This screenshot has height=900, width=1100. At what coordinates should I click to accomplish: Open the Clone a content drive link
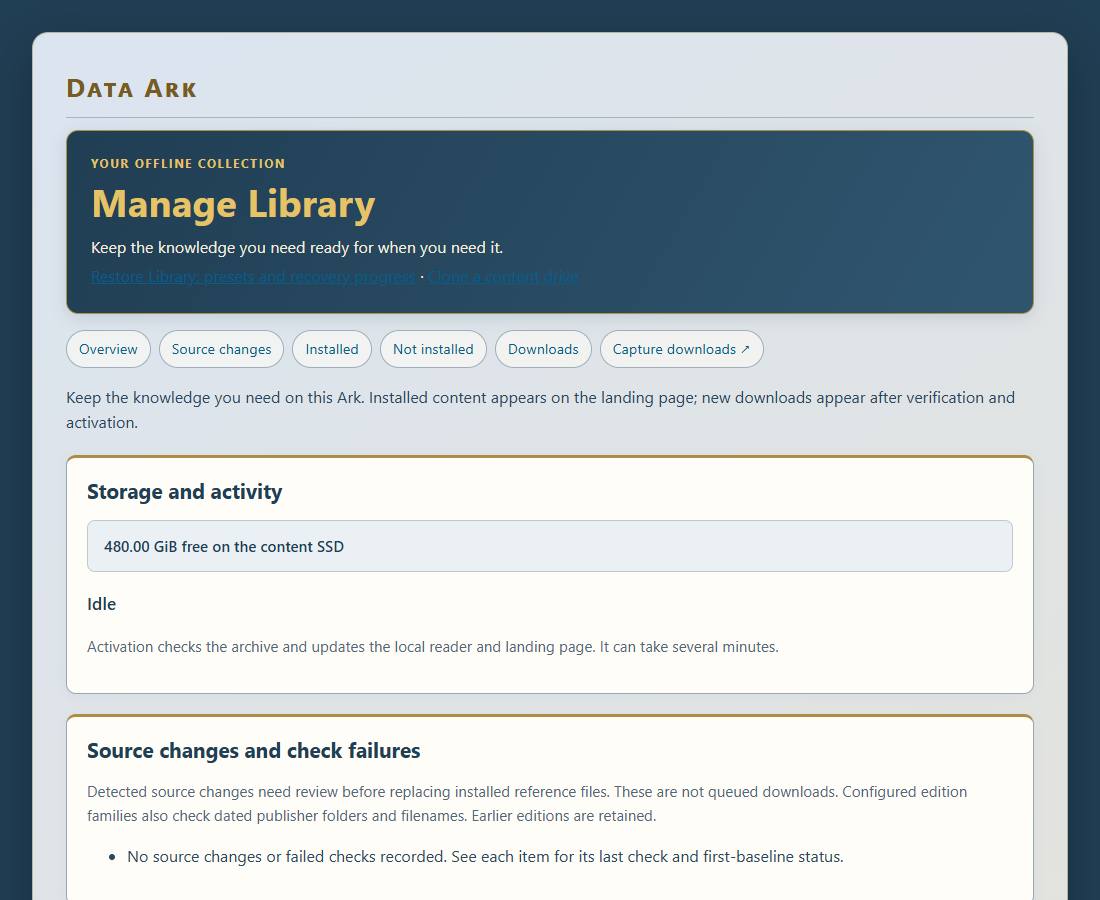tap(503, 277)
